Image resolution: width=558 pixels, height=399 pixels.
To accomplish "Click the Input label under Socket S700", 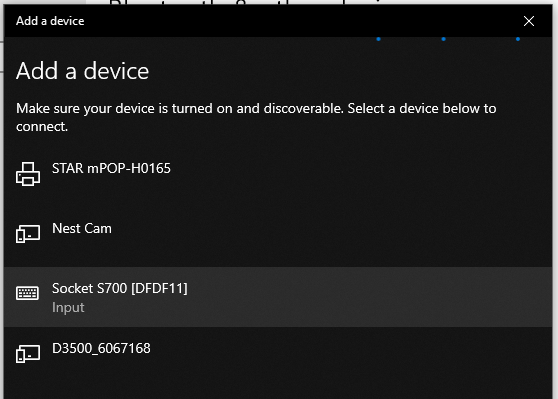I will pyautogui.click(x=68, y=308).
